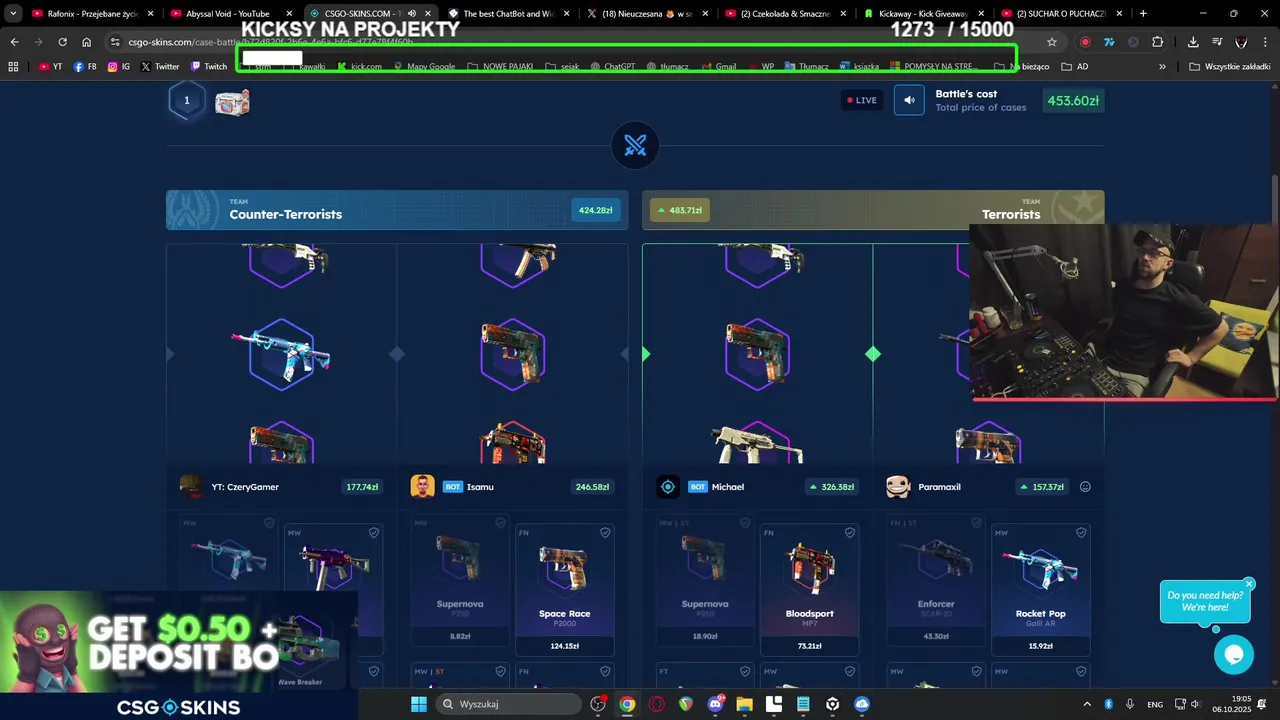This screenshot has width=1280, height=720.
Task: Open the Space Race P2000 item card
Action: click(565, 590)
